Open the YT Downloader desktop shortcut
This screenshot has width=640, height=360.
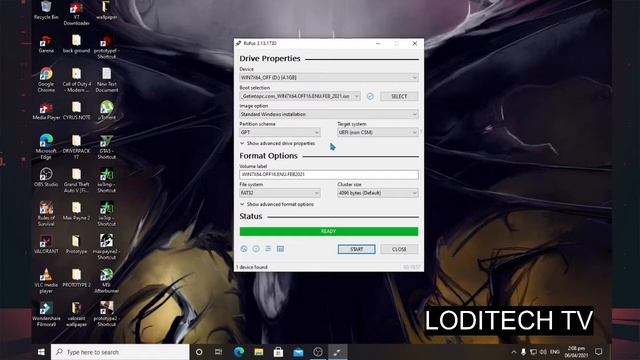pos(76,13)
